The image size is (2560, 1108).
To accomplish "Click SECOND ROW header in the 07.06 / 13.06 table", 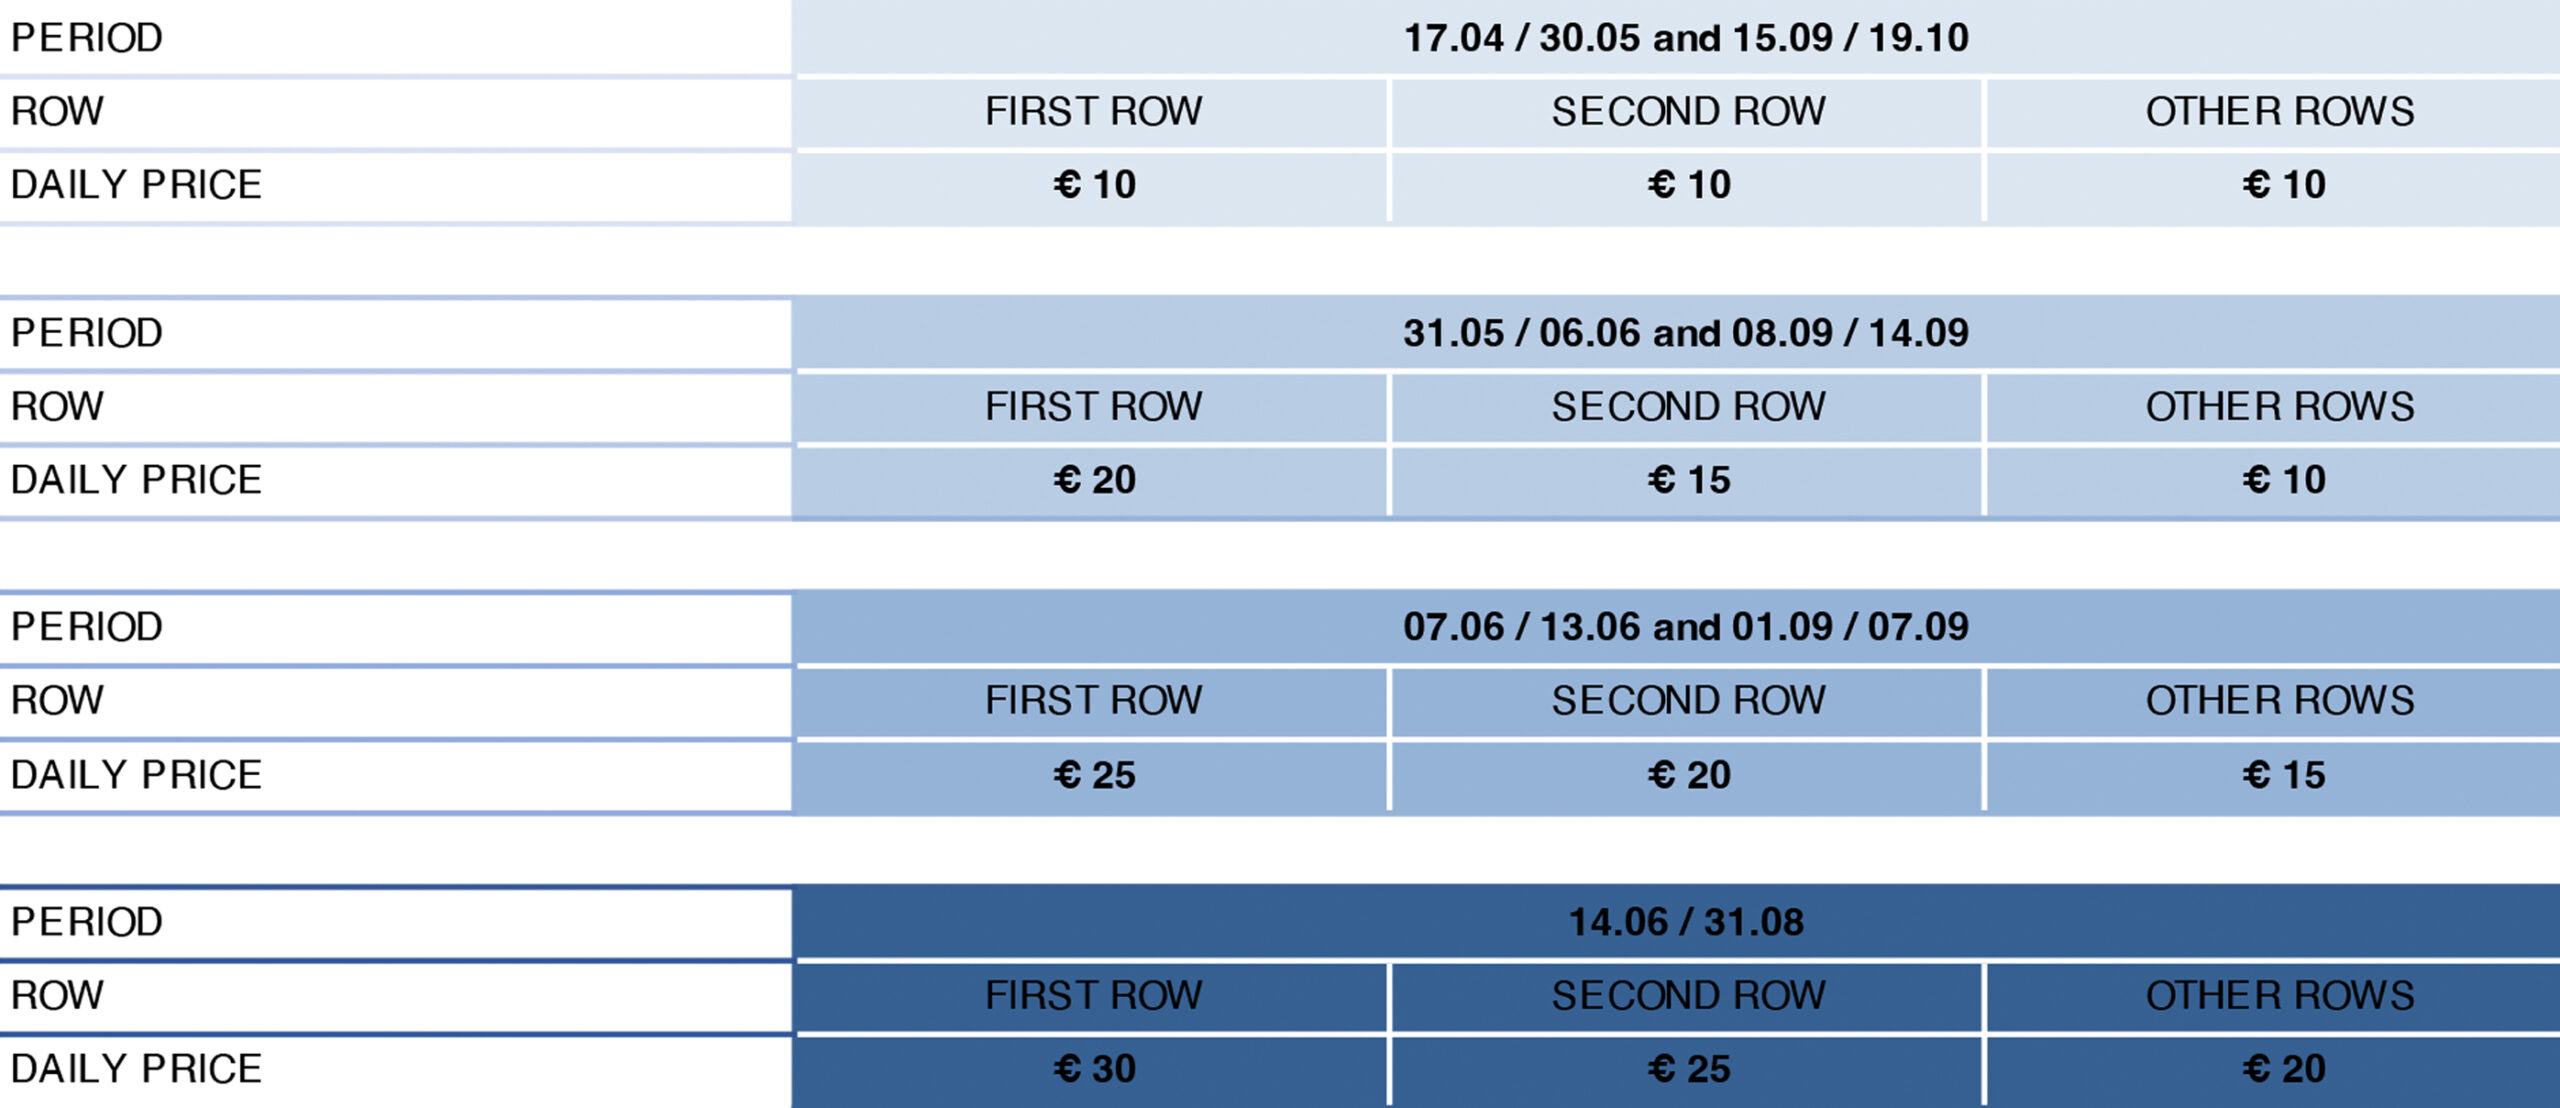I will pos(1689,700).
